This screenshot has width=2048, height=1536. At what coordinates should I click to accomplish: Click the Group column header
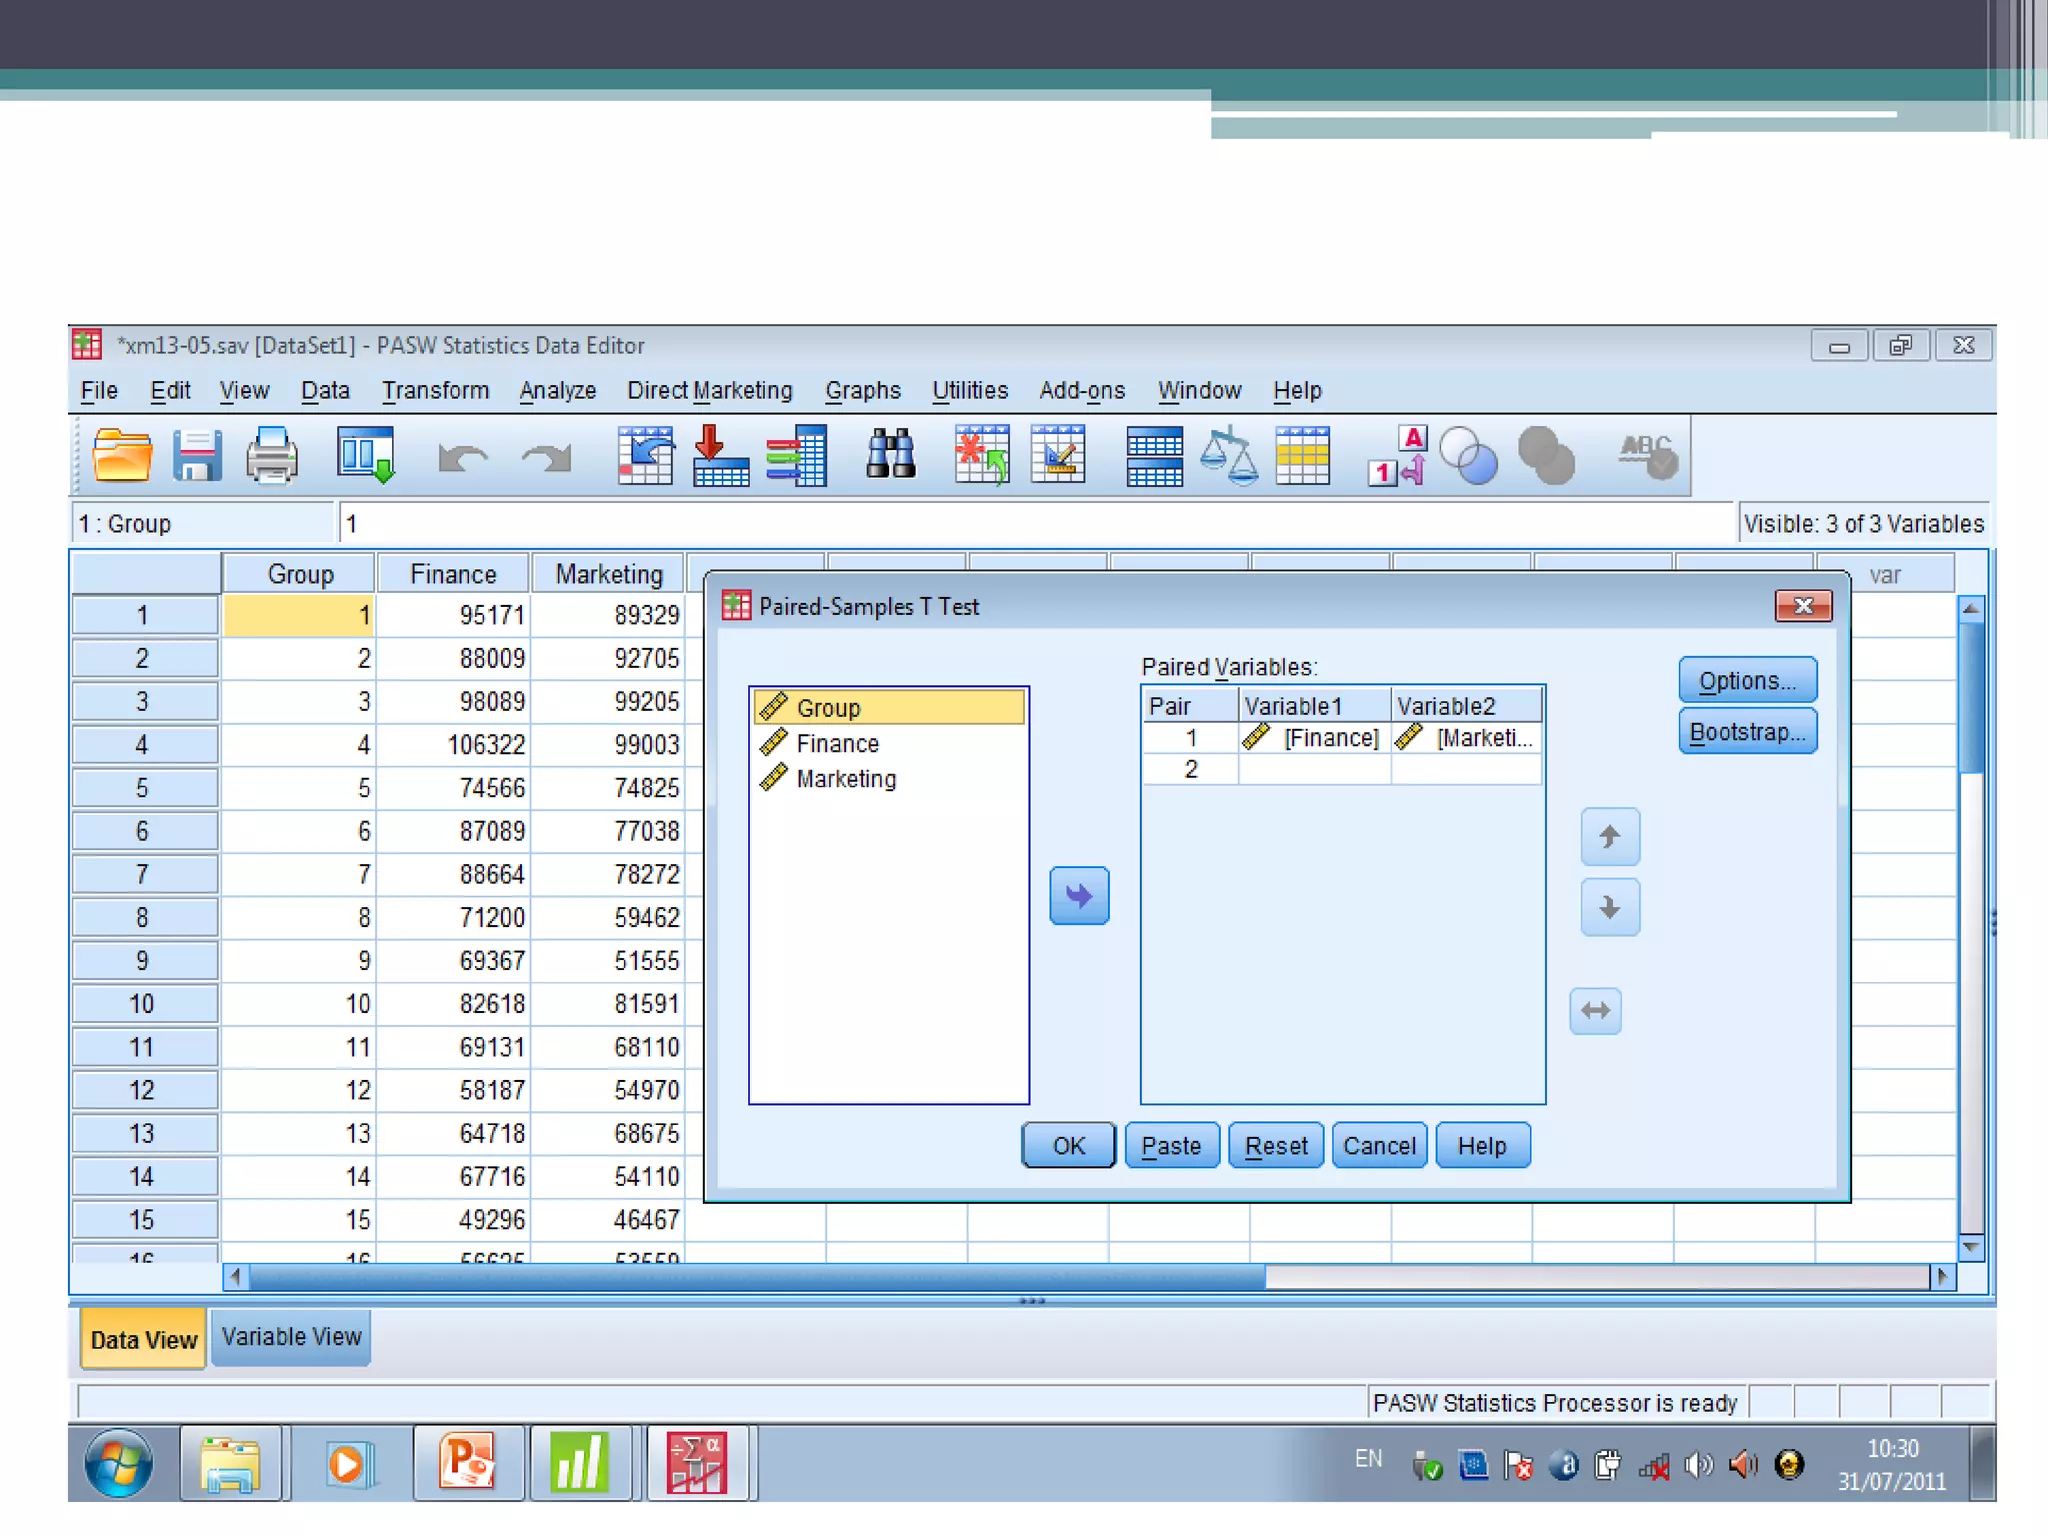299,574
